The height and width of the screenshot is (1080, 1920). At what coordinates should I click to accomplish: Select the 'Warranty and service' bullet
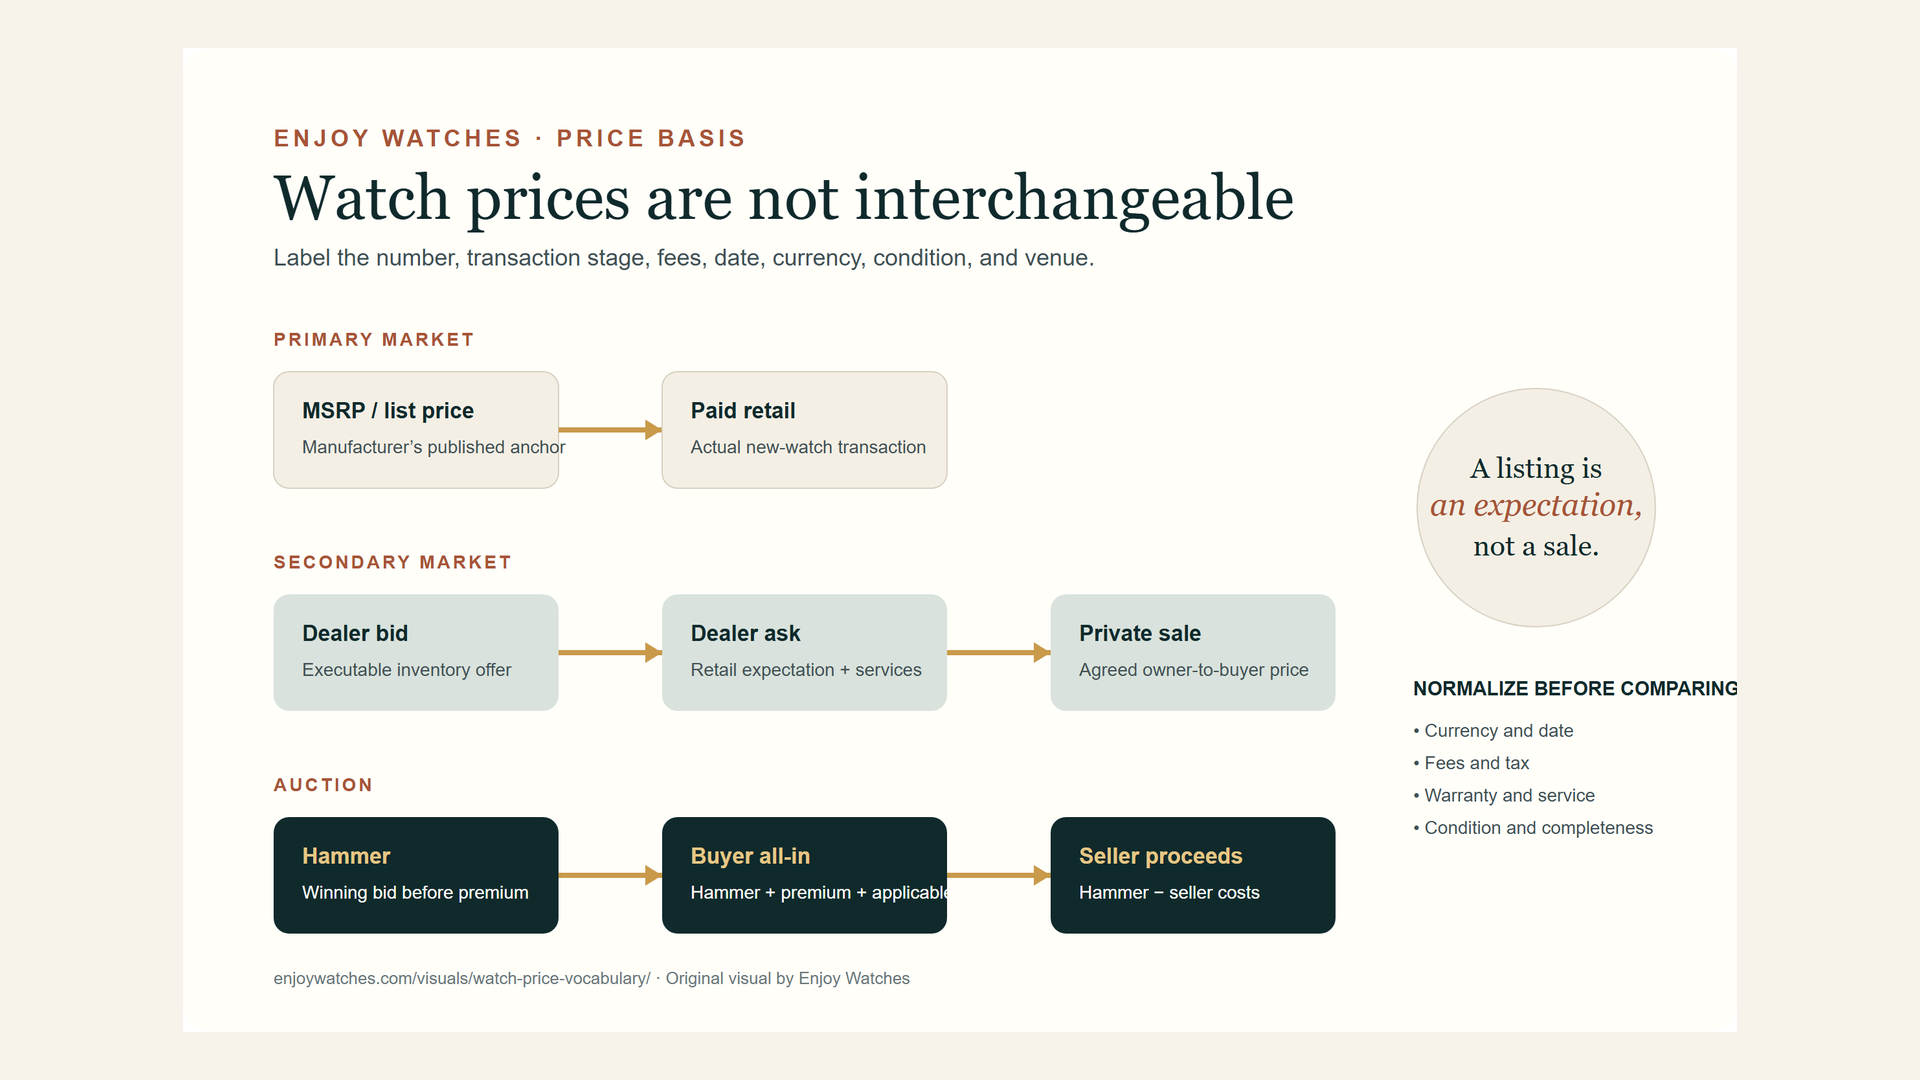(1504, 796)
